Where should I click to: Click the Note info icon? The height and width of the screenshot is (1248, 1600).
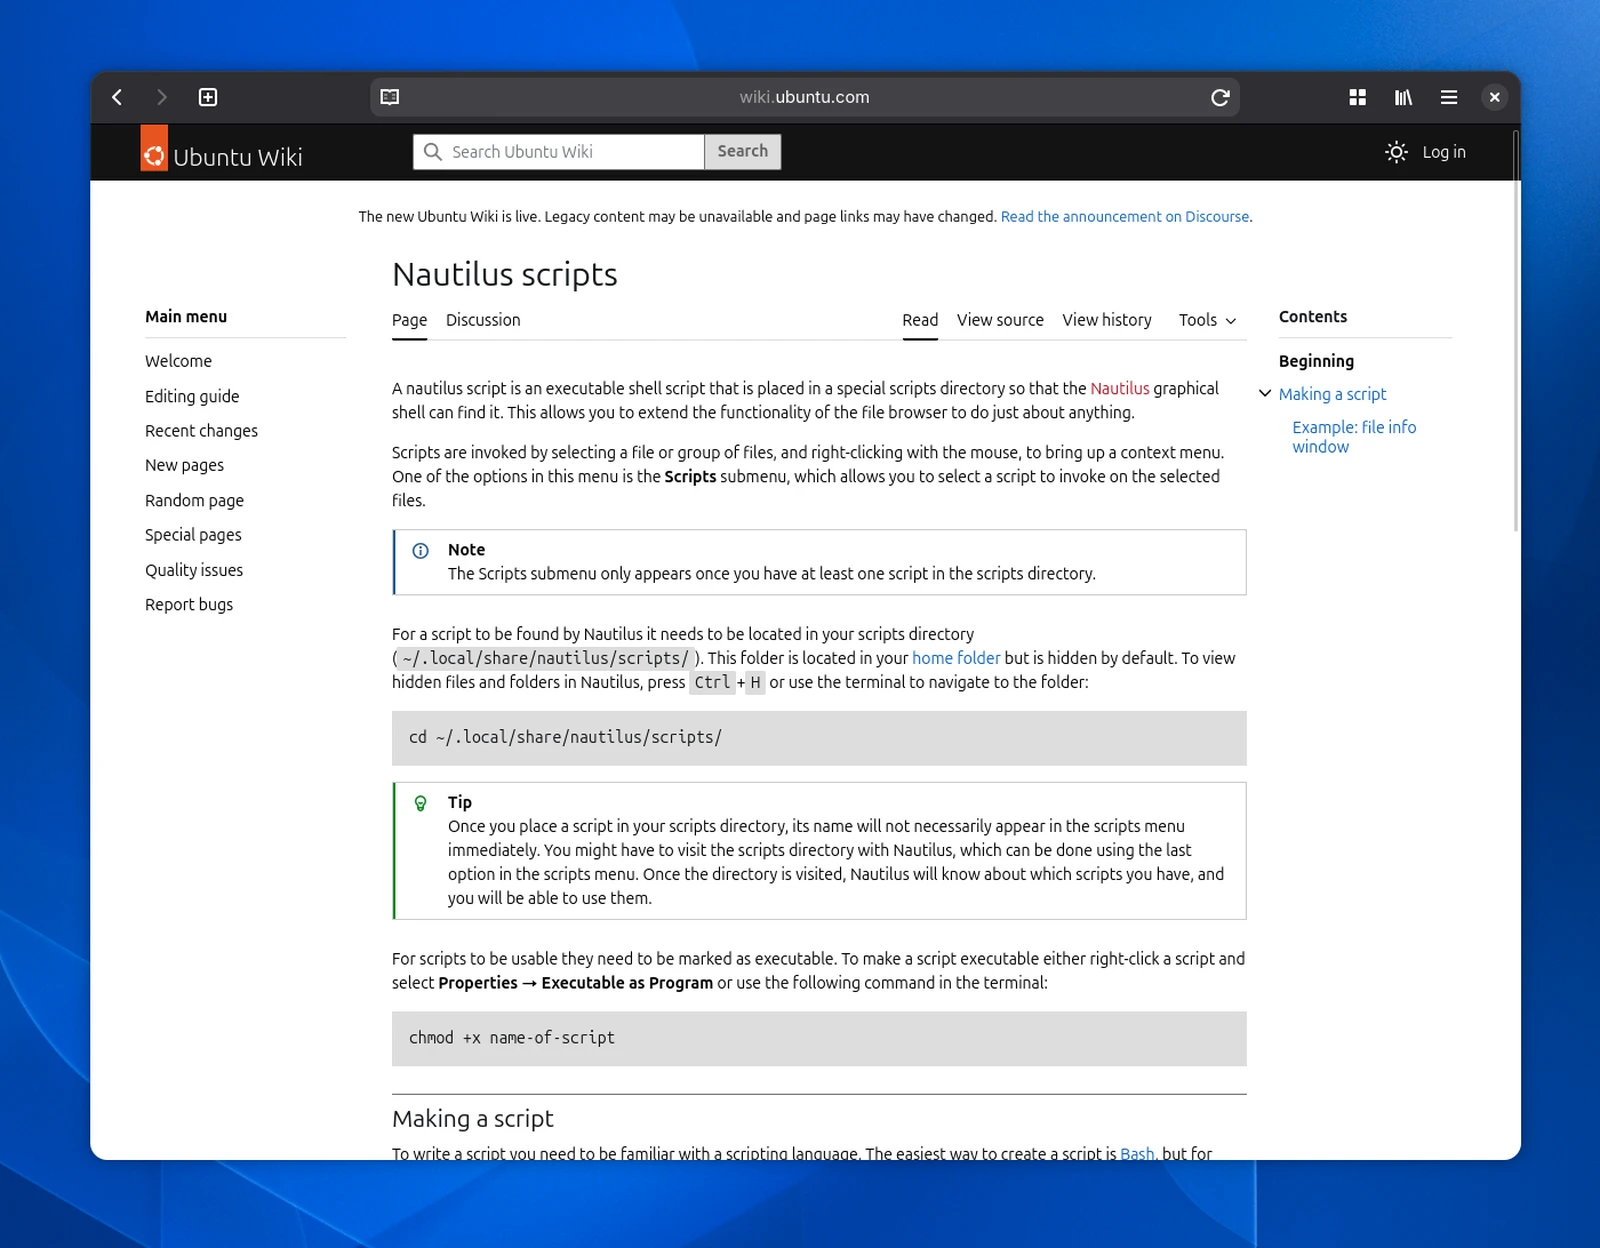421,551
